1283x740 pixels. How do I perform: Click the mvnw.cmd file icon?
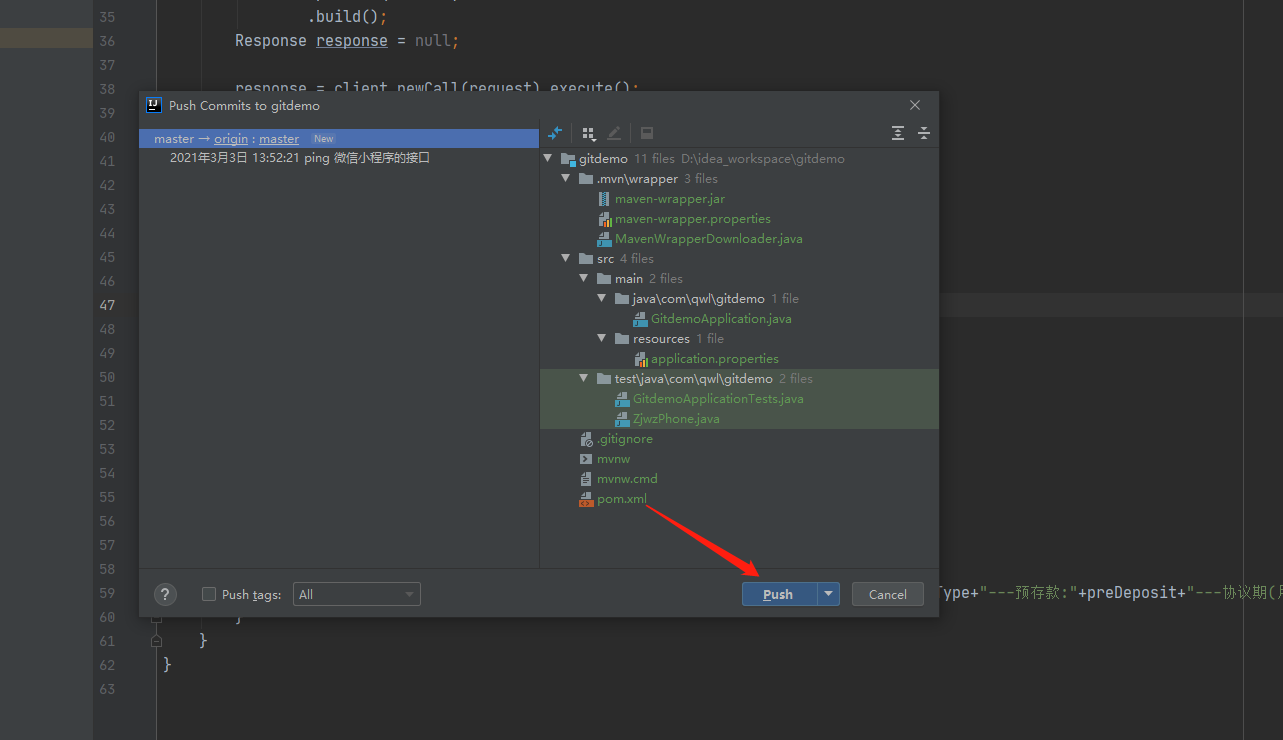tap(586, 479)
